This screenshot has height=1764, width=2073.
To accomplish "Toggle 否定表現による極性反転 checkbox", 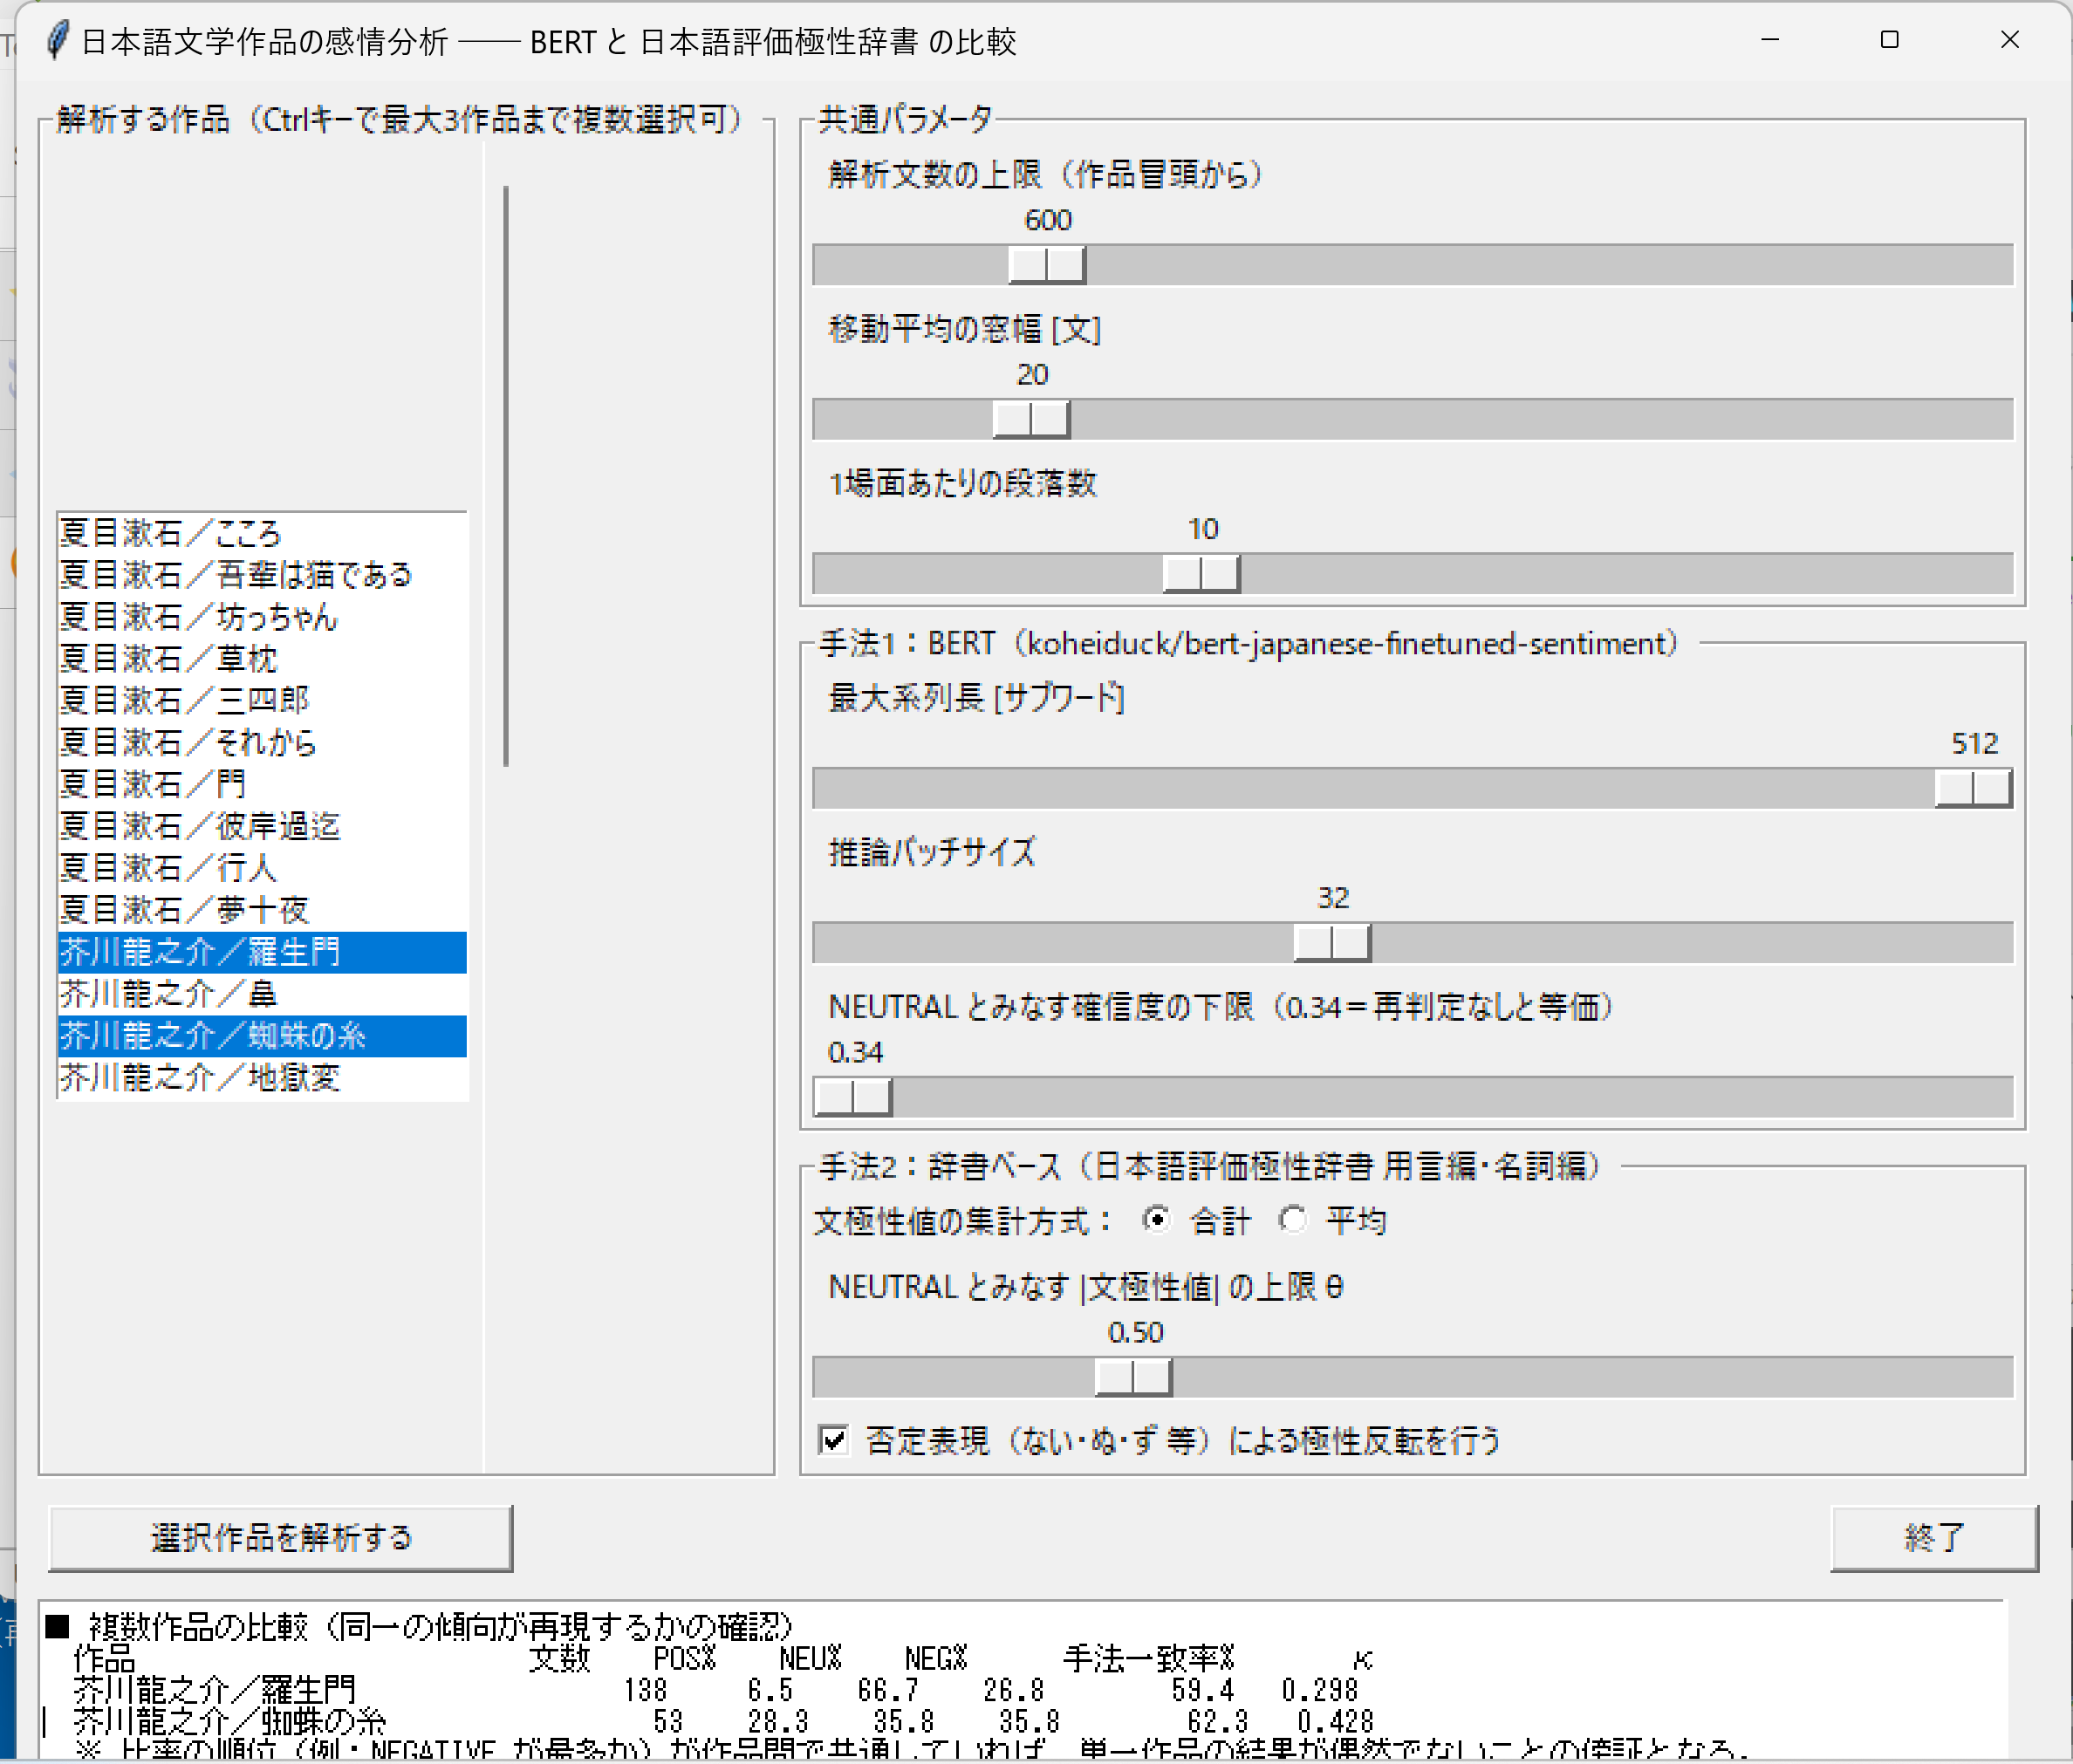I will tap(833, 1440).
